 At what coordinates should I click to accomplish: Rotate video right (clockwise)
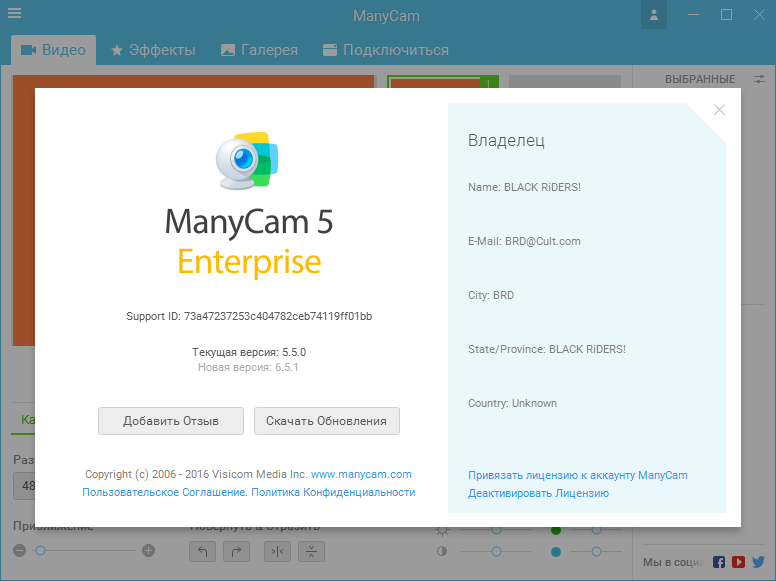(x=236, y=551)
